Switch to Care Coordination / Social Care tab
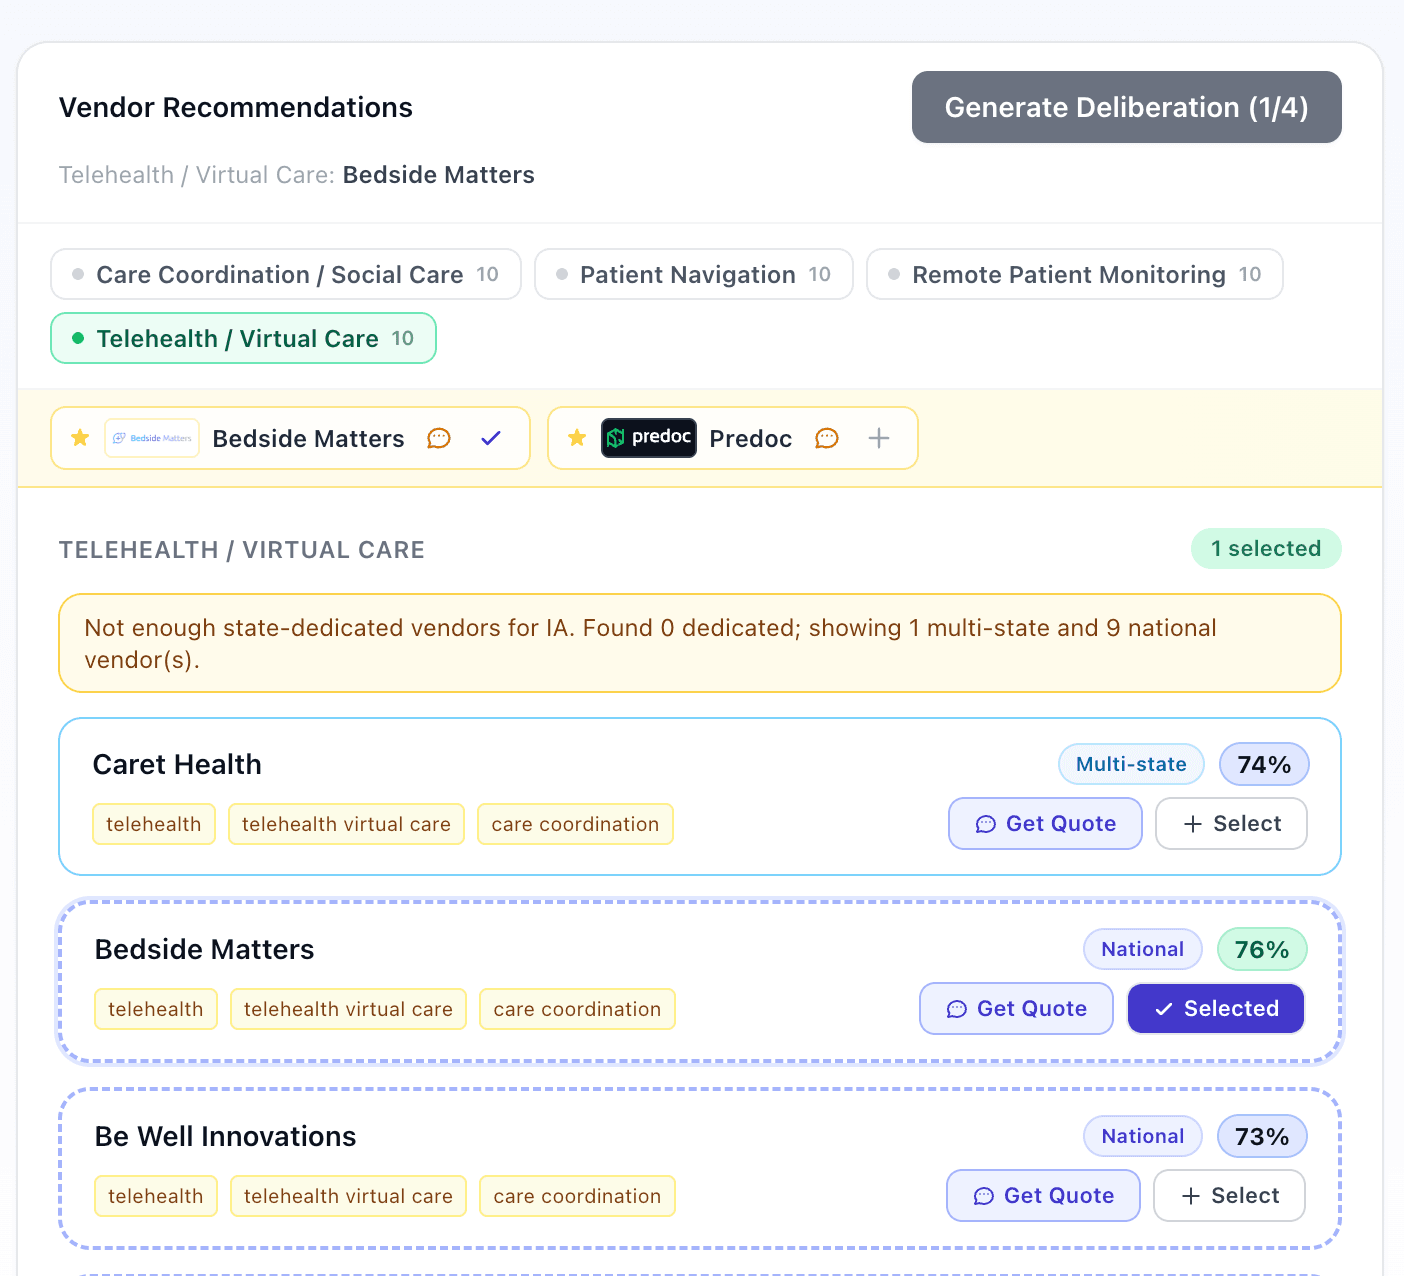The image size is (1404, 1276). coord(286,274)
